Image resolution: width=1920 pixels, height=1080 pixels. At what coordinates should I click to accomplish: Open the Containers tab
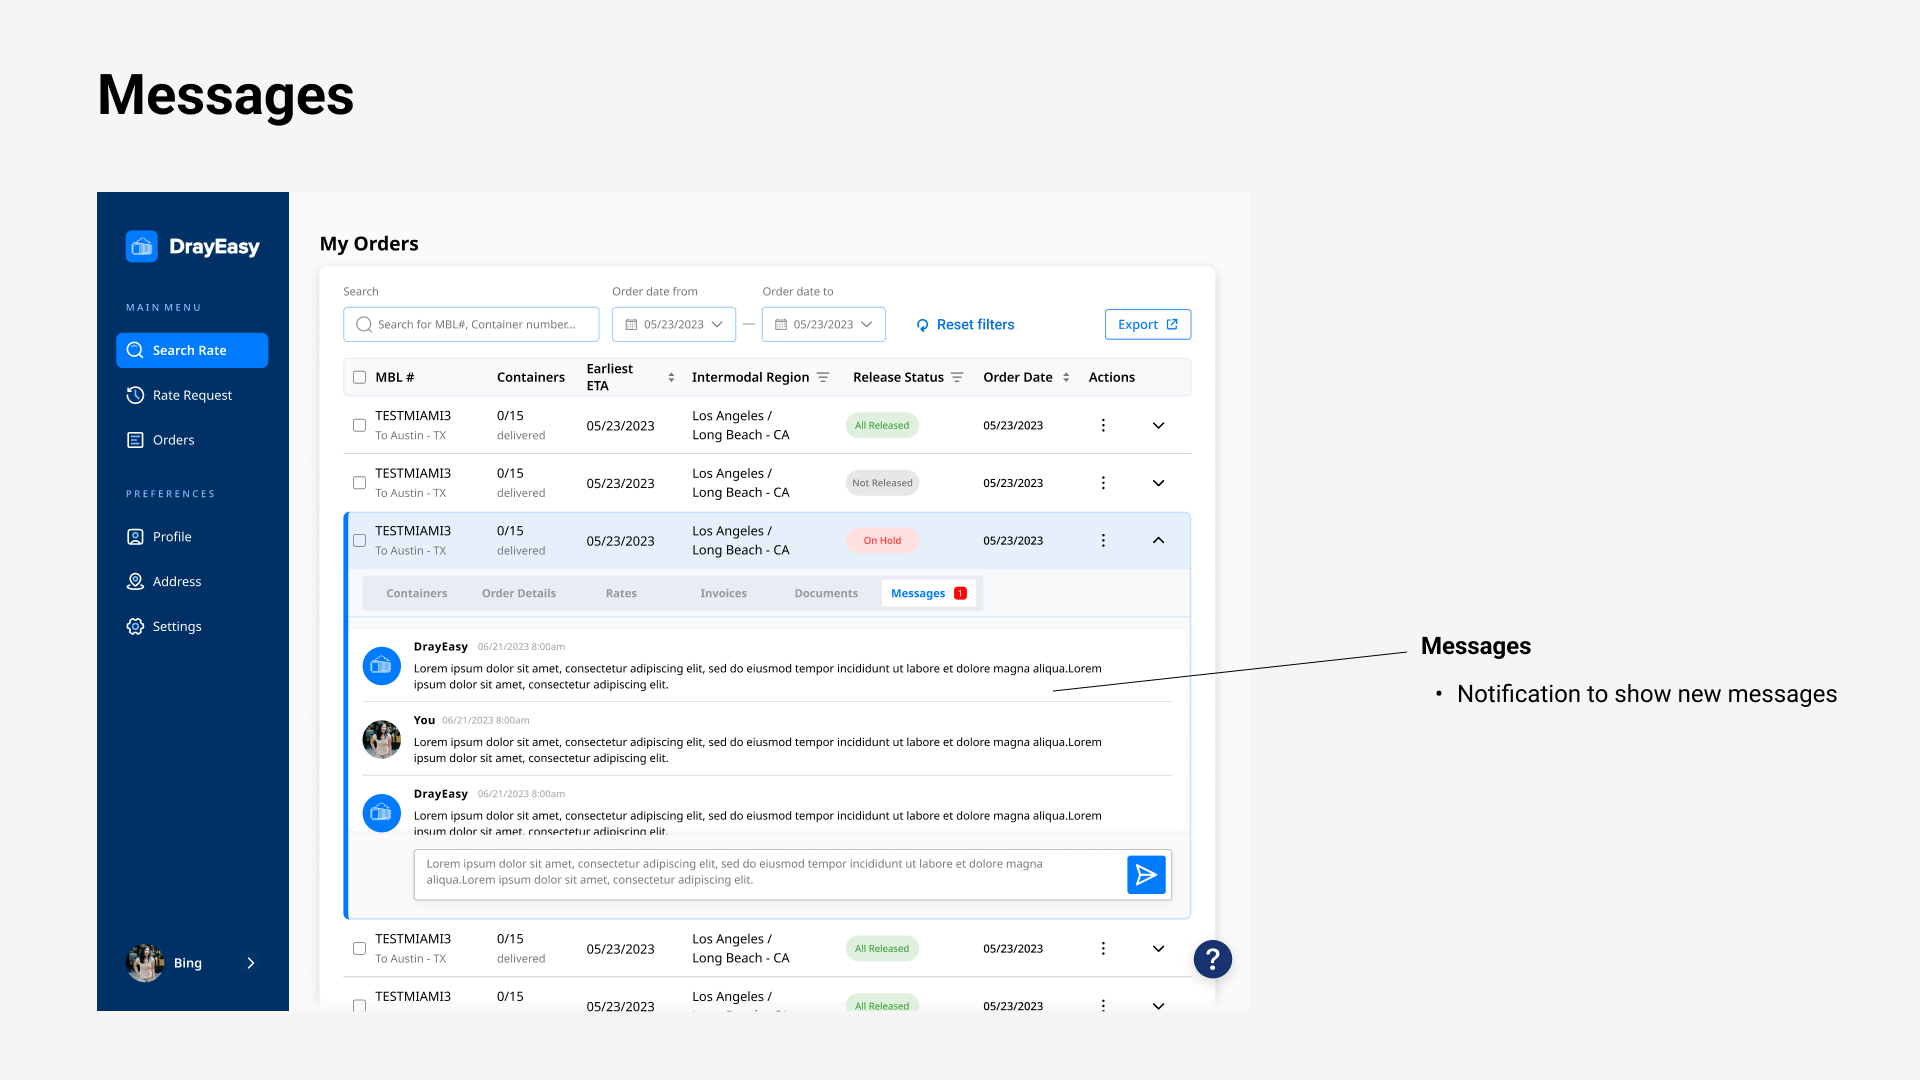[x=416, y=593]
